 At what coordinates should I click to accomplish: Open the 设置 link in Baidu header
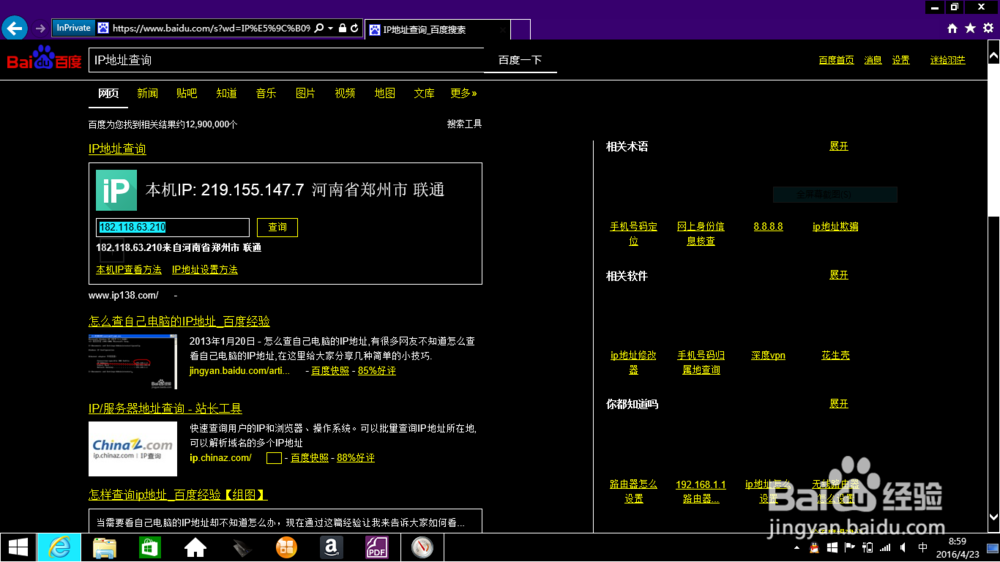coord(901,60)
